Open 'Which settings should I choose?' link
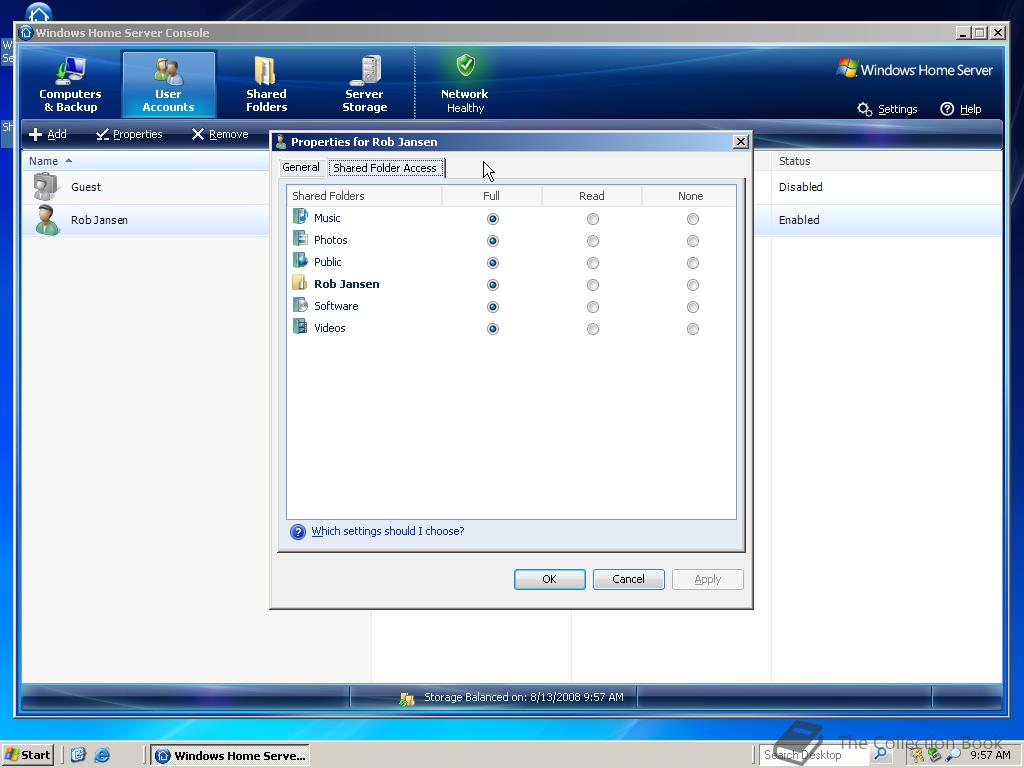 click(x=388, y=531)
